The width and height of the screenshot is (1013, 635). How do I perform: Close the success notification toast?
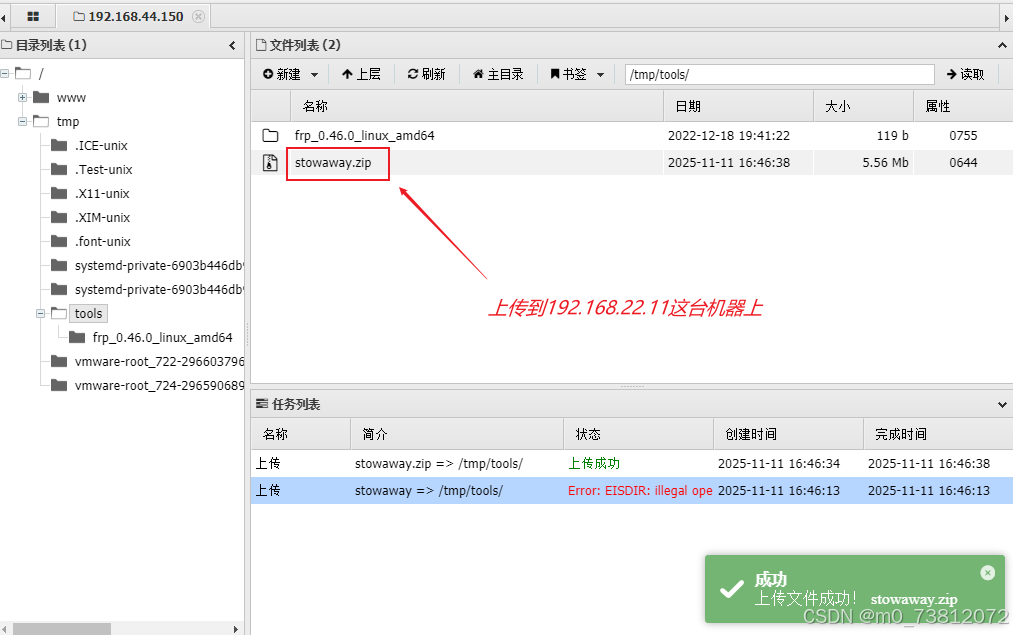(x=987, y=572)
